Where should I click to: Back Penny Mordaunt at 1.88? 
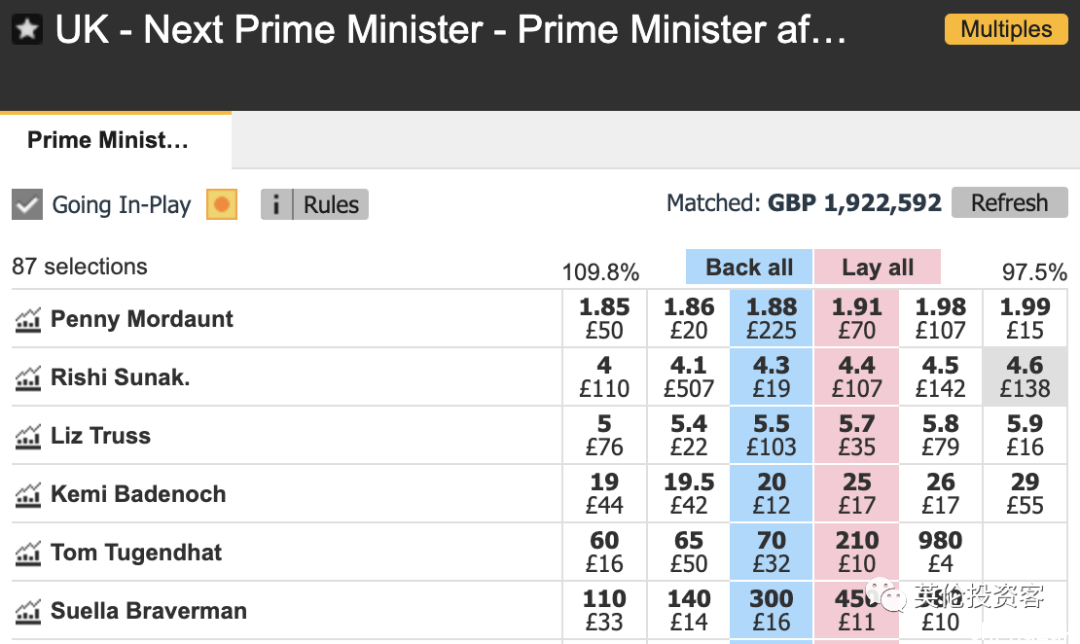click(771, 318)
